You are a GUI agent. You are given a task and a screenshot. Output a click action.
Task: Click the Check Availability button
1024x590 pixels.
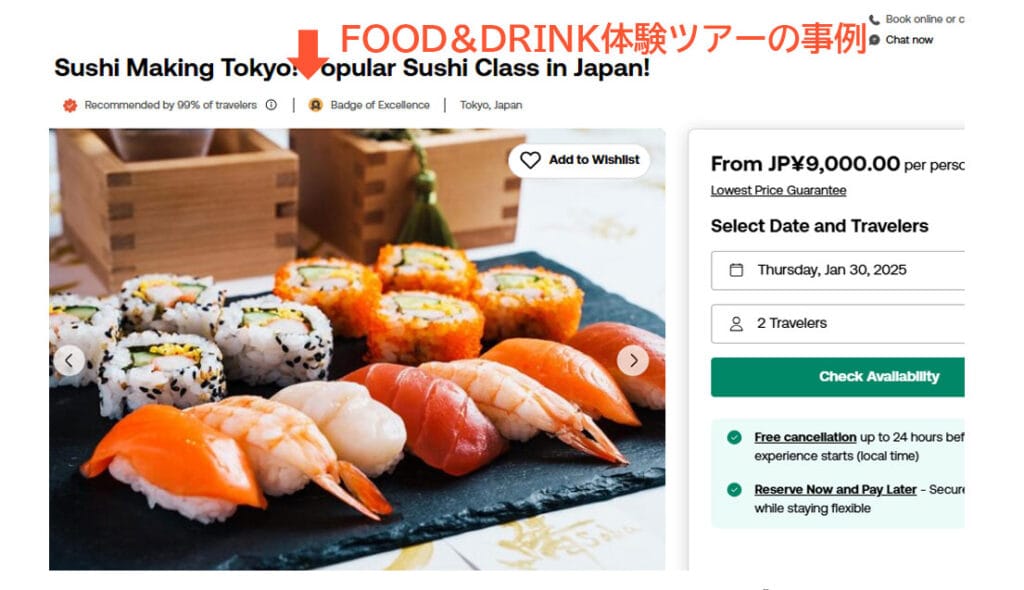(x=838, y=377)
